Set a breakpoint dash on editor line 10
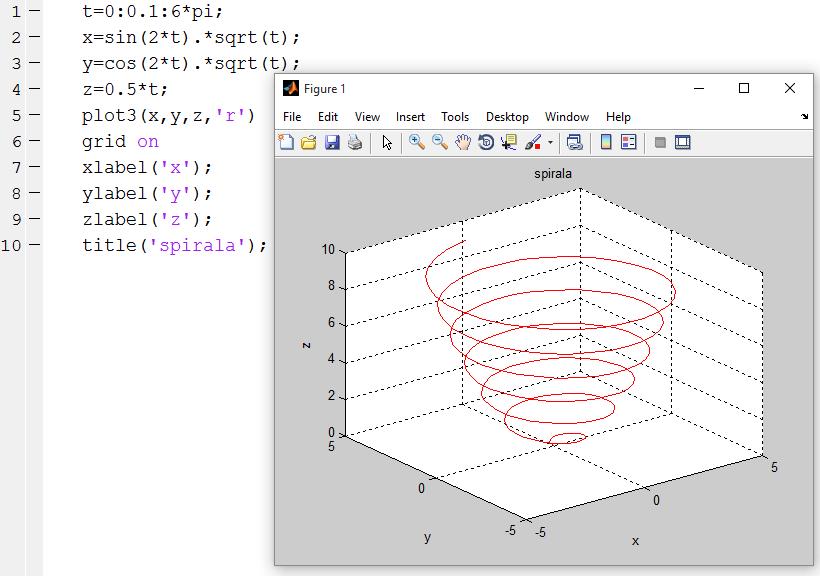Viewport: 820px width, 576px height. [x=35, y=244]
